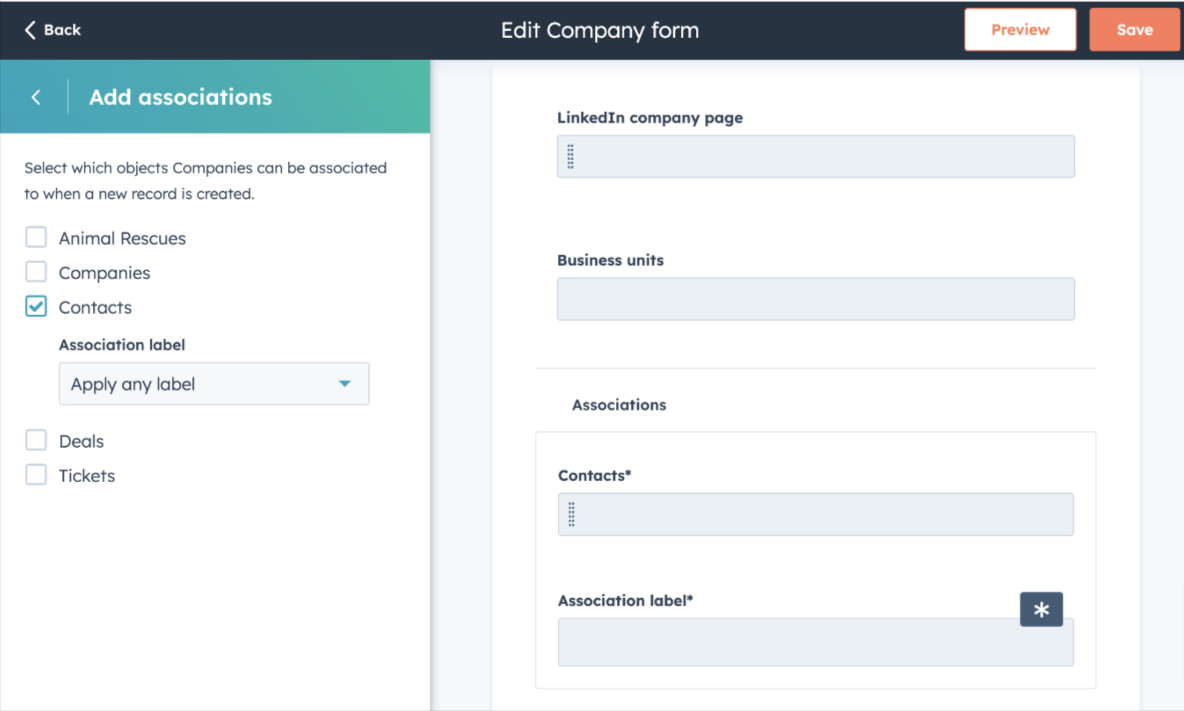
Task: Click the Association label form field
Action: tap(816, 642)
